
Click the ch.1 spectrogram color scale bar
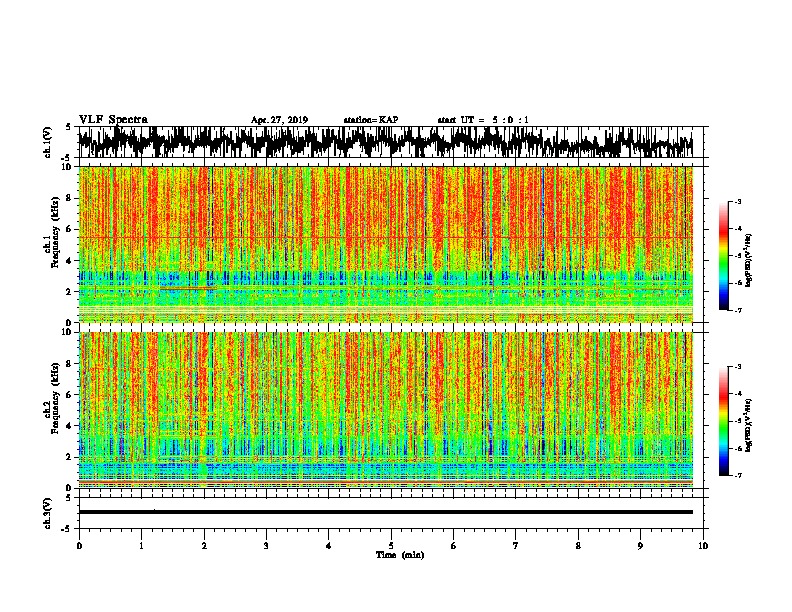coord(723,256)
